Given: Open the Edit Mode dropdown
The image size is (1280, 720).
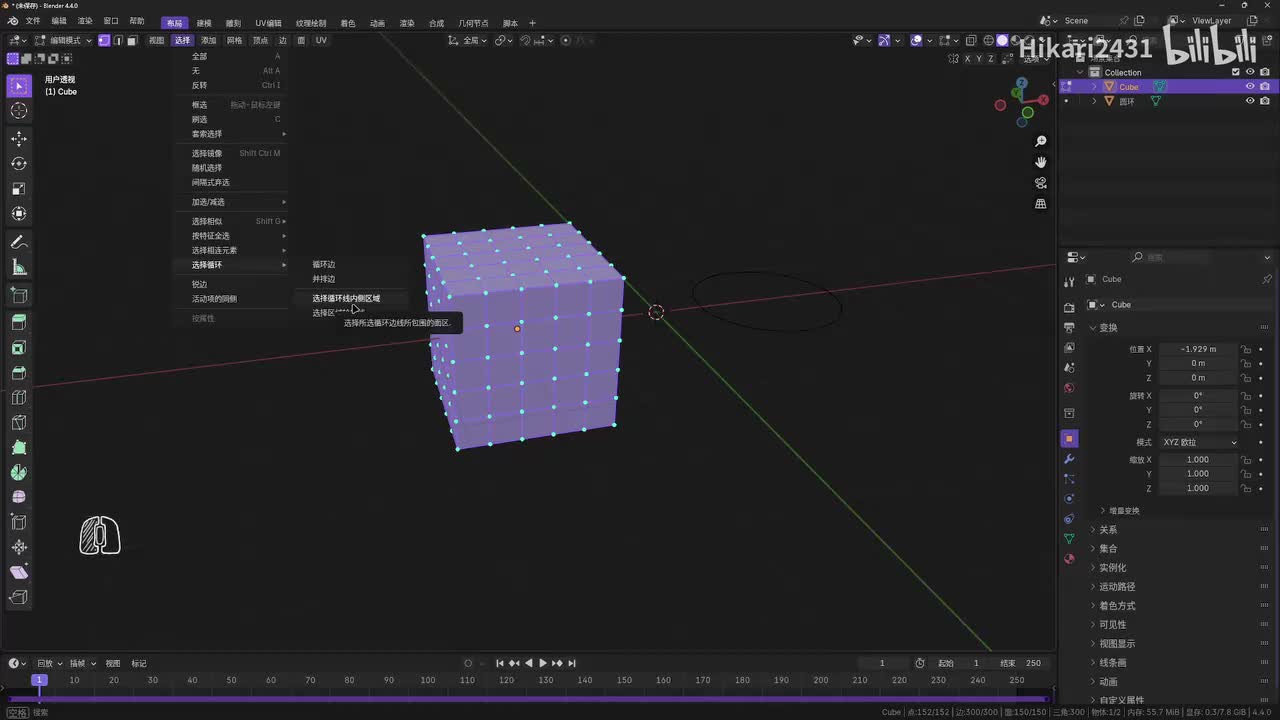Looking at the screenshot, I should pyautogui.click(x=64, y=40).
